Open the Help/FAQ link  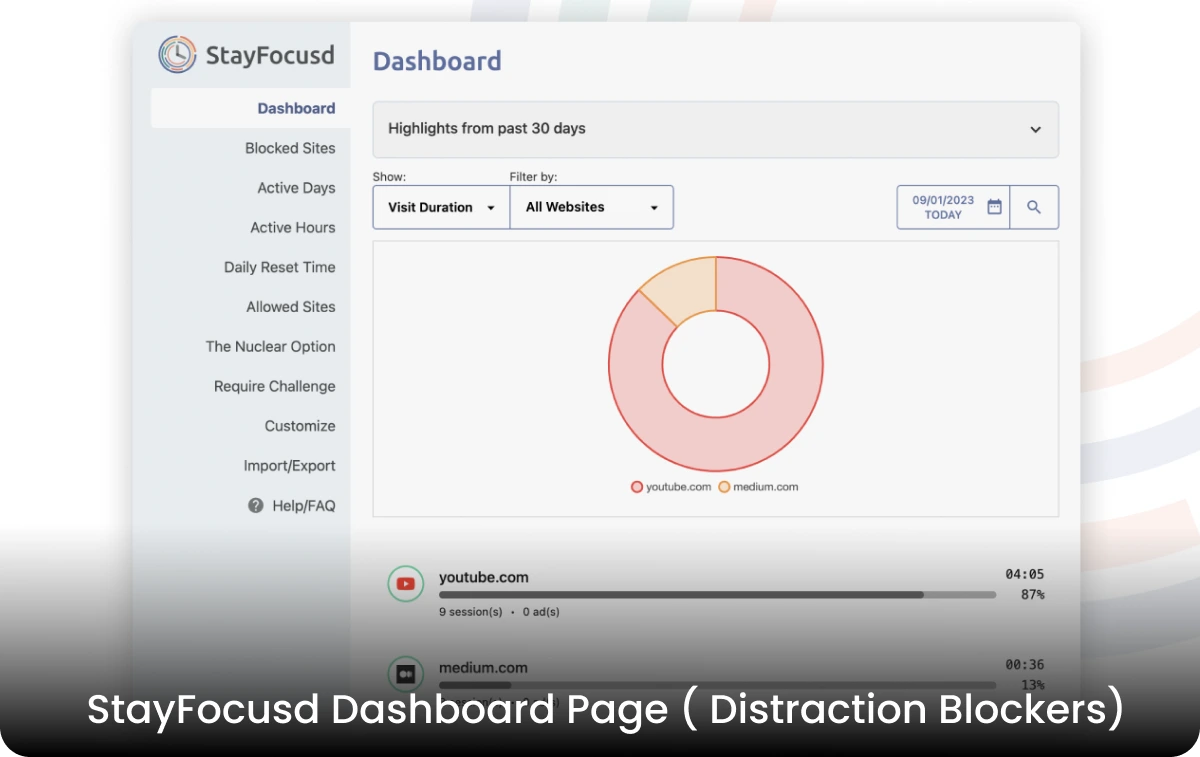[304, 506]
